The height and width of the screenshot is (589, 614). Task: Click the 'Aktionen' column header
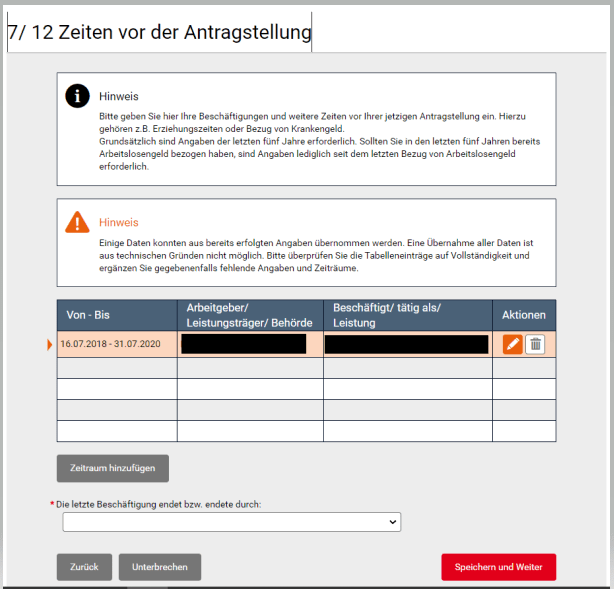point(524,315)
